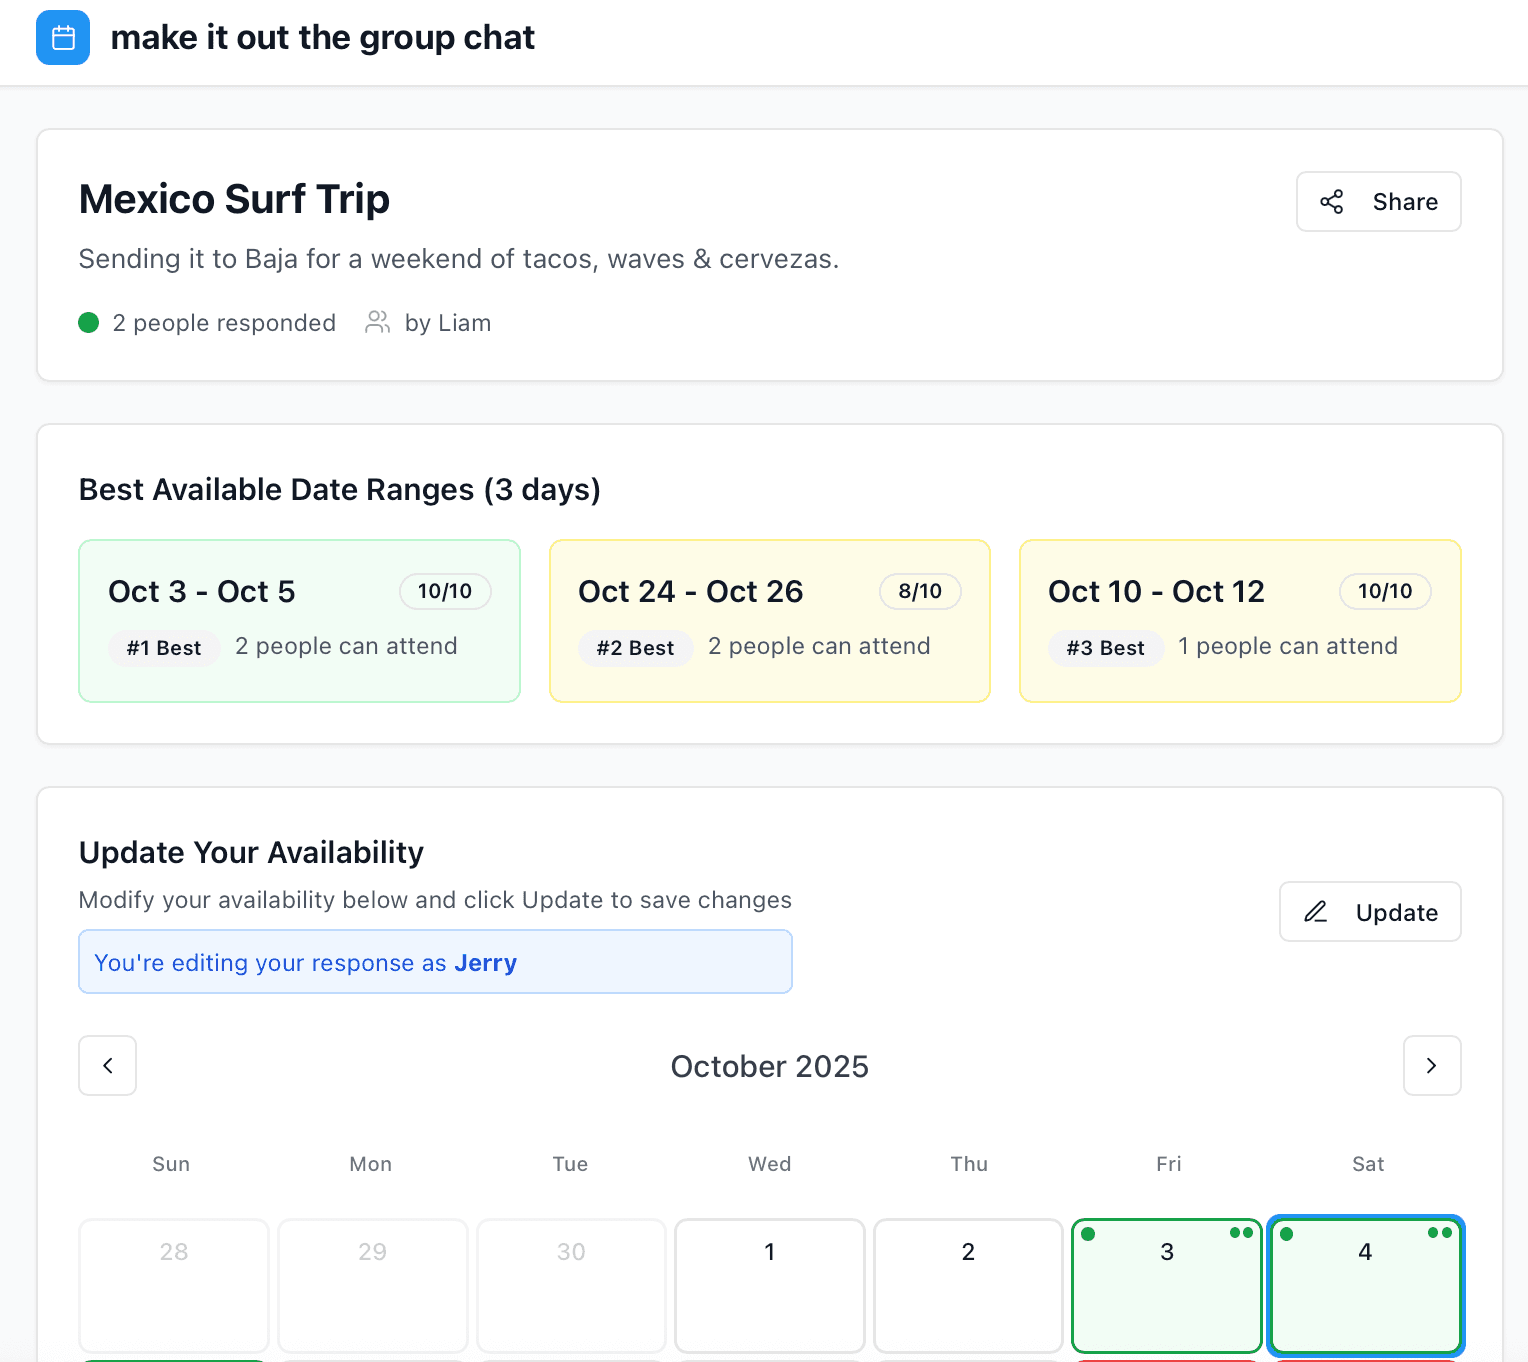
Task: Advance to next month with right chevron
Action: pos(1431,1066)
